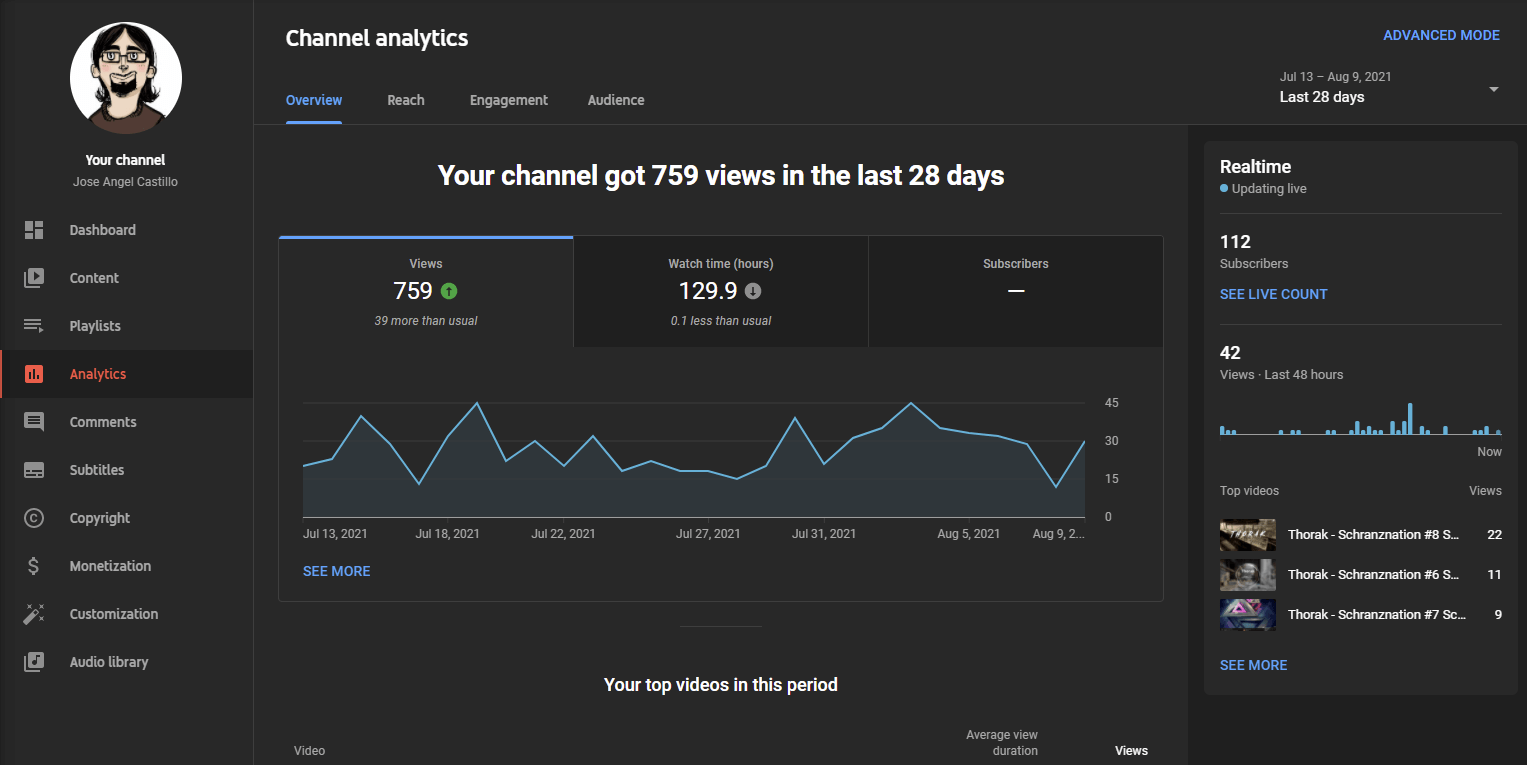Viewport: 1527px width, 765px height.
Task: Click SEE MORE under the views chart
Action: [337, 571]
